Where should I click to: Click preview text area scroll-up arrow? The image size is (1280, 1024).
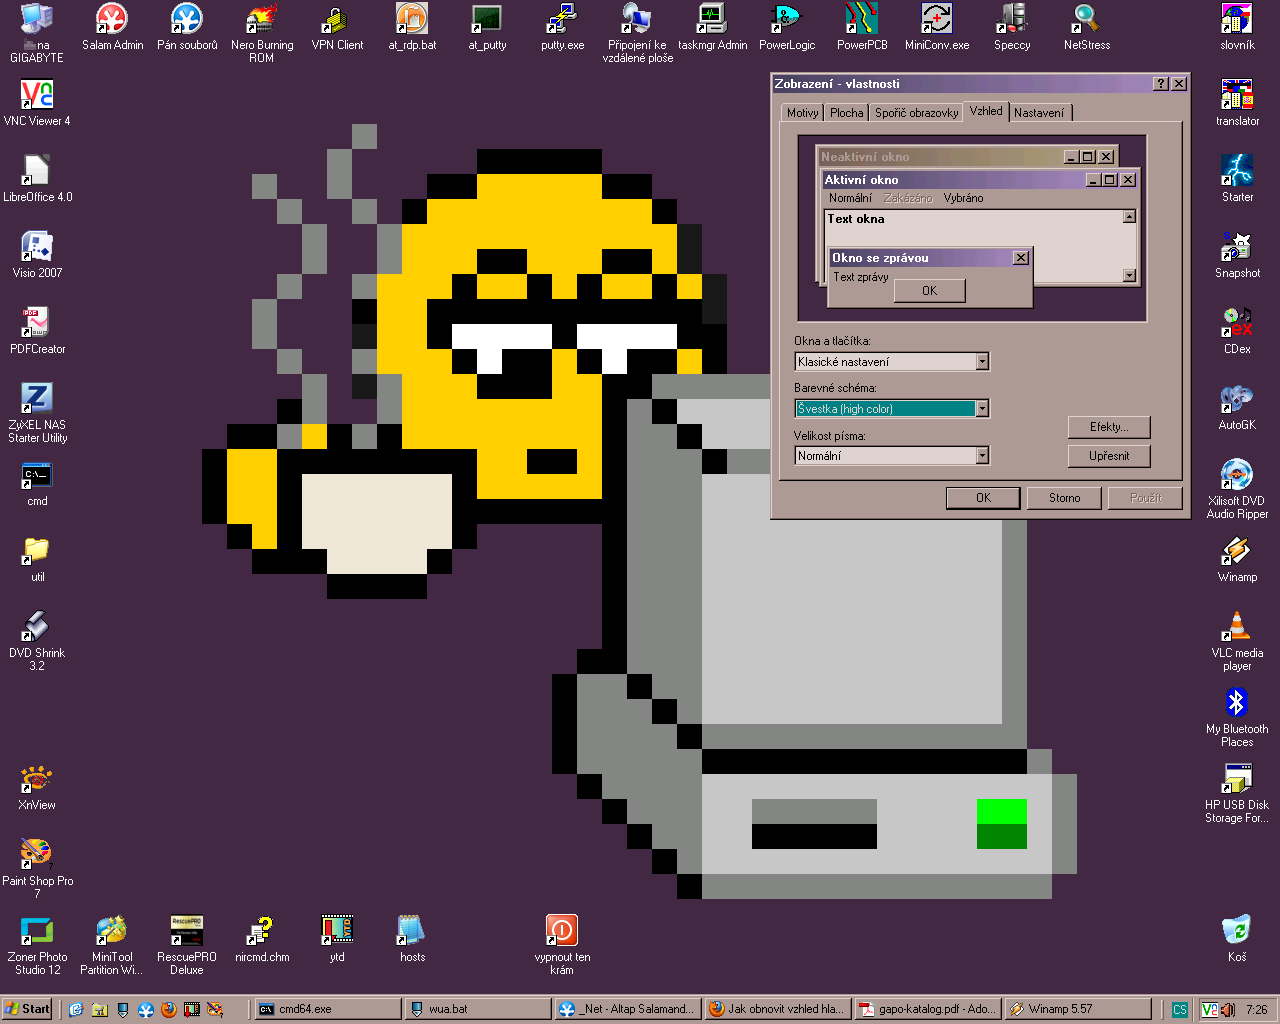1129,217
